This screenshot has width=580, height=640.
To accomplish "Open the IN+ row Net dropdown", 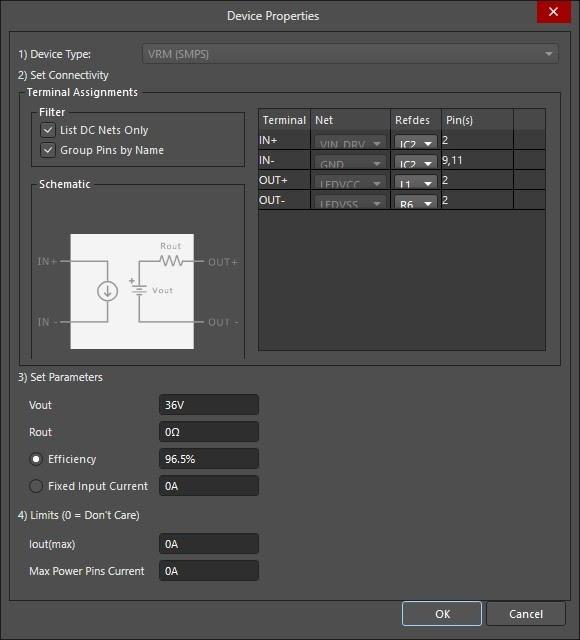I will (x=350, y=142).
